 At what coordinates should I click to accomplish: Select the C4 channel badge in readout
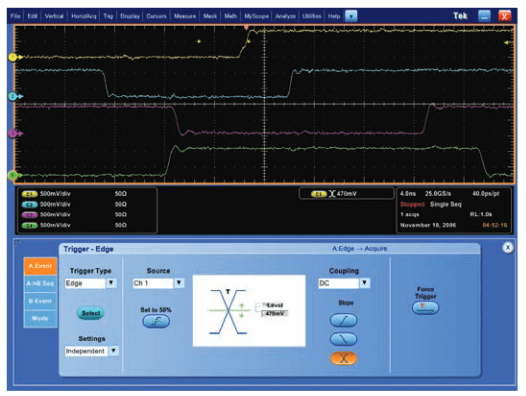(x=30, y=226)
